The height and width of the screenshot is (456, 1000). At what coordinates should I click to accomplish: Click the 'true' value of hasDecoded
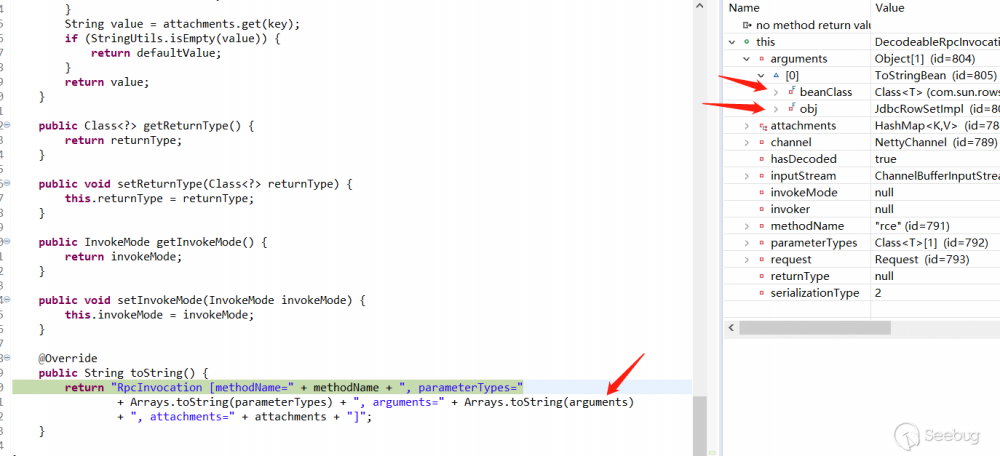[886, 159]
